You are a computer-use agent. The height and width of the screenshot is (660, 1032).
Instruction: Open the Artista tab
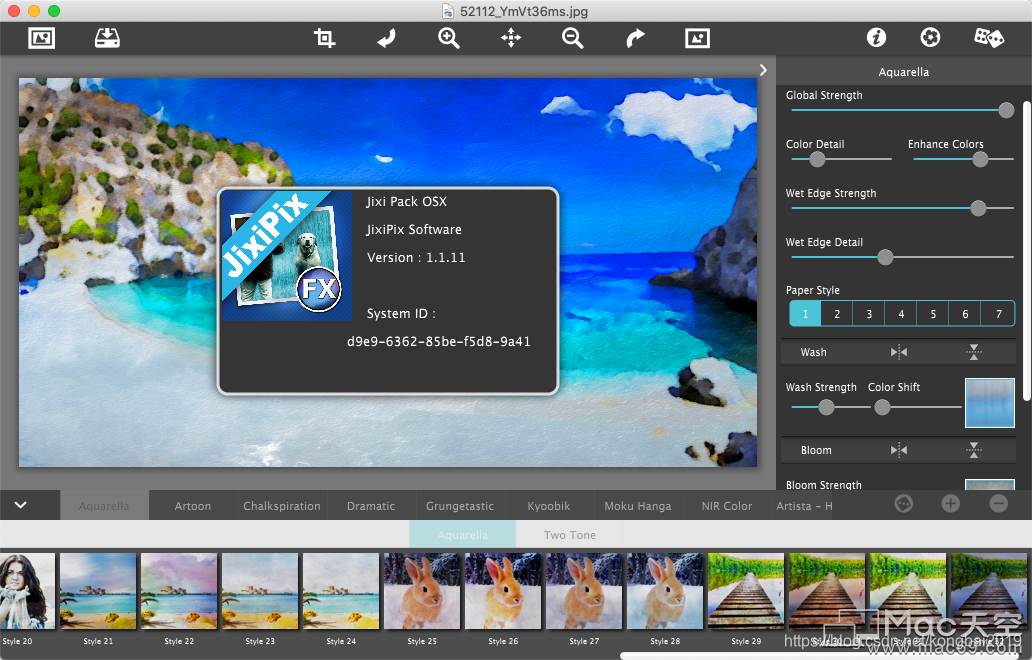[804, 506]
